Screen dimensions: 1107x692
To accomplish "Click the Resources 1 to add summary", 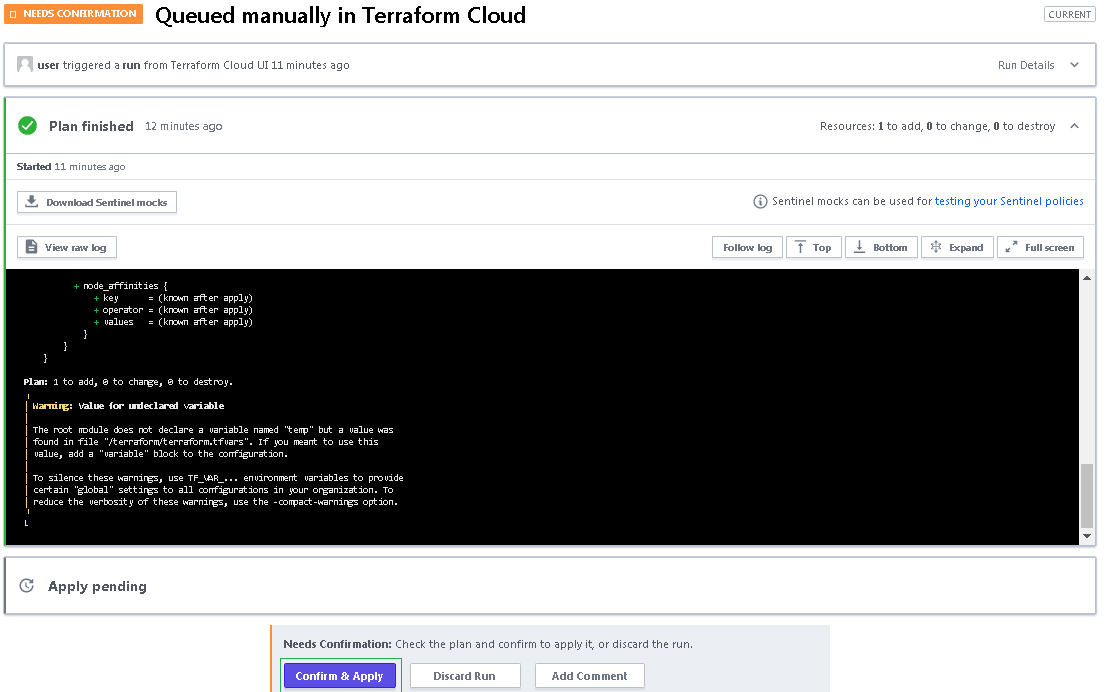I will click(937, 126).
